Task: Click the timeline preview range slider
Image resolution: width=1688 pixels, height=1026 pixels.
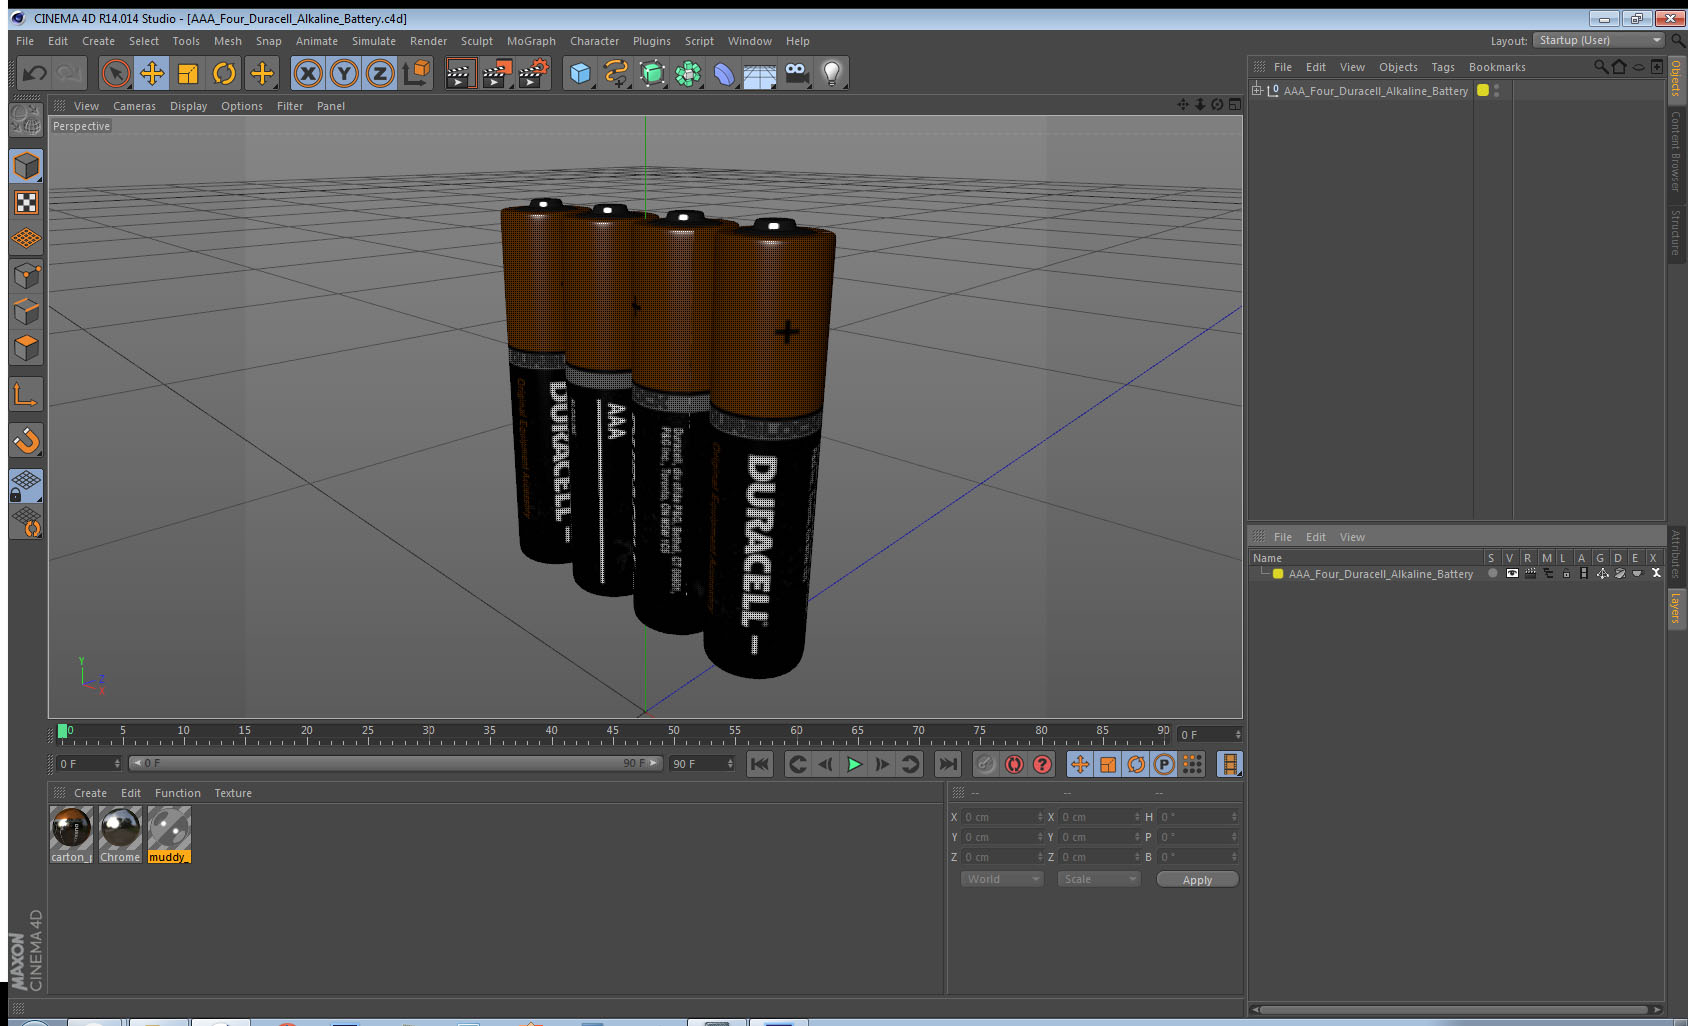Action: (395, 763)
